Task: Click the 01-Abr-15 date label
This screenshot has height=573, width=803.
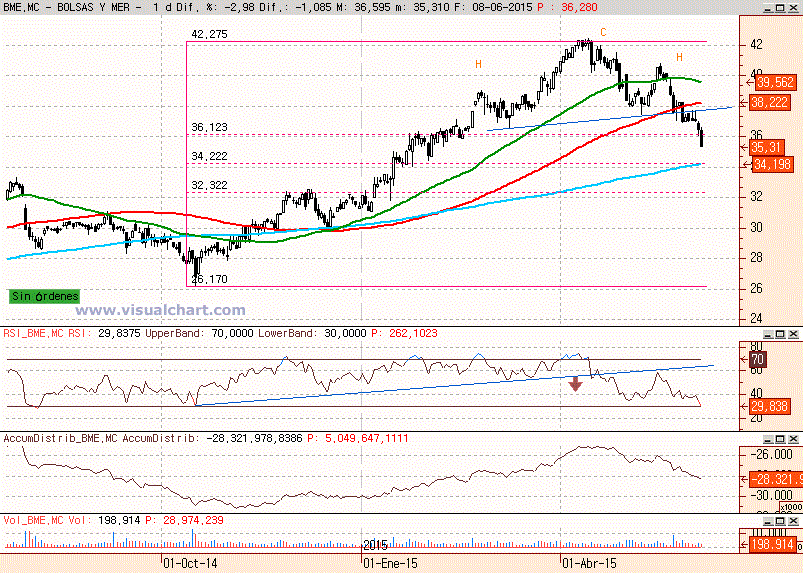Action: pyautogui.click(x=589, y=563)
